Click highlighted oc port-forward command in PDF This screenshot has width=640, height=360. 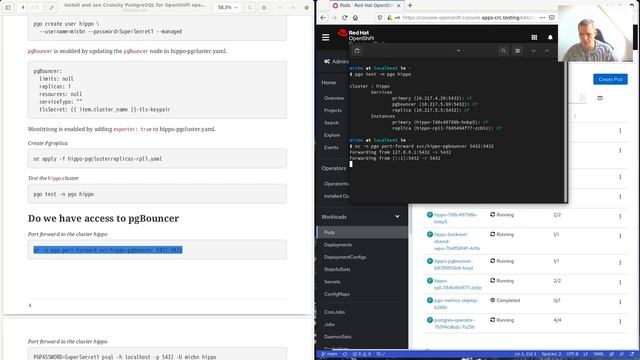(108, 250)
